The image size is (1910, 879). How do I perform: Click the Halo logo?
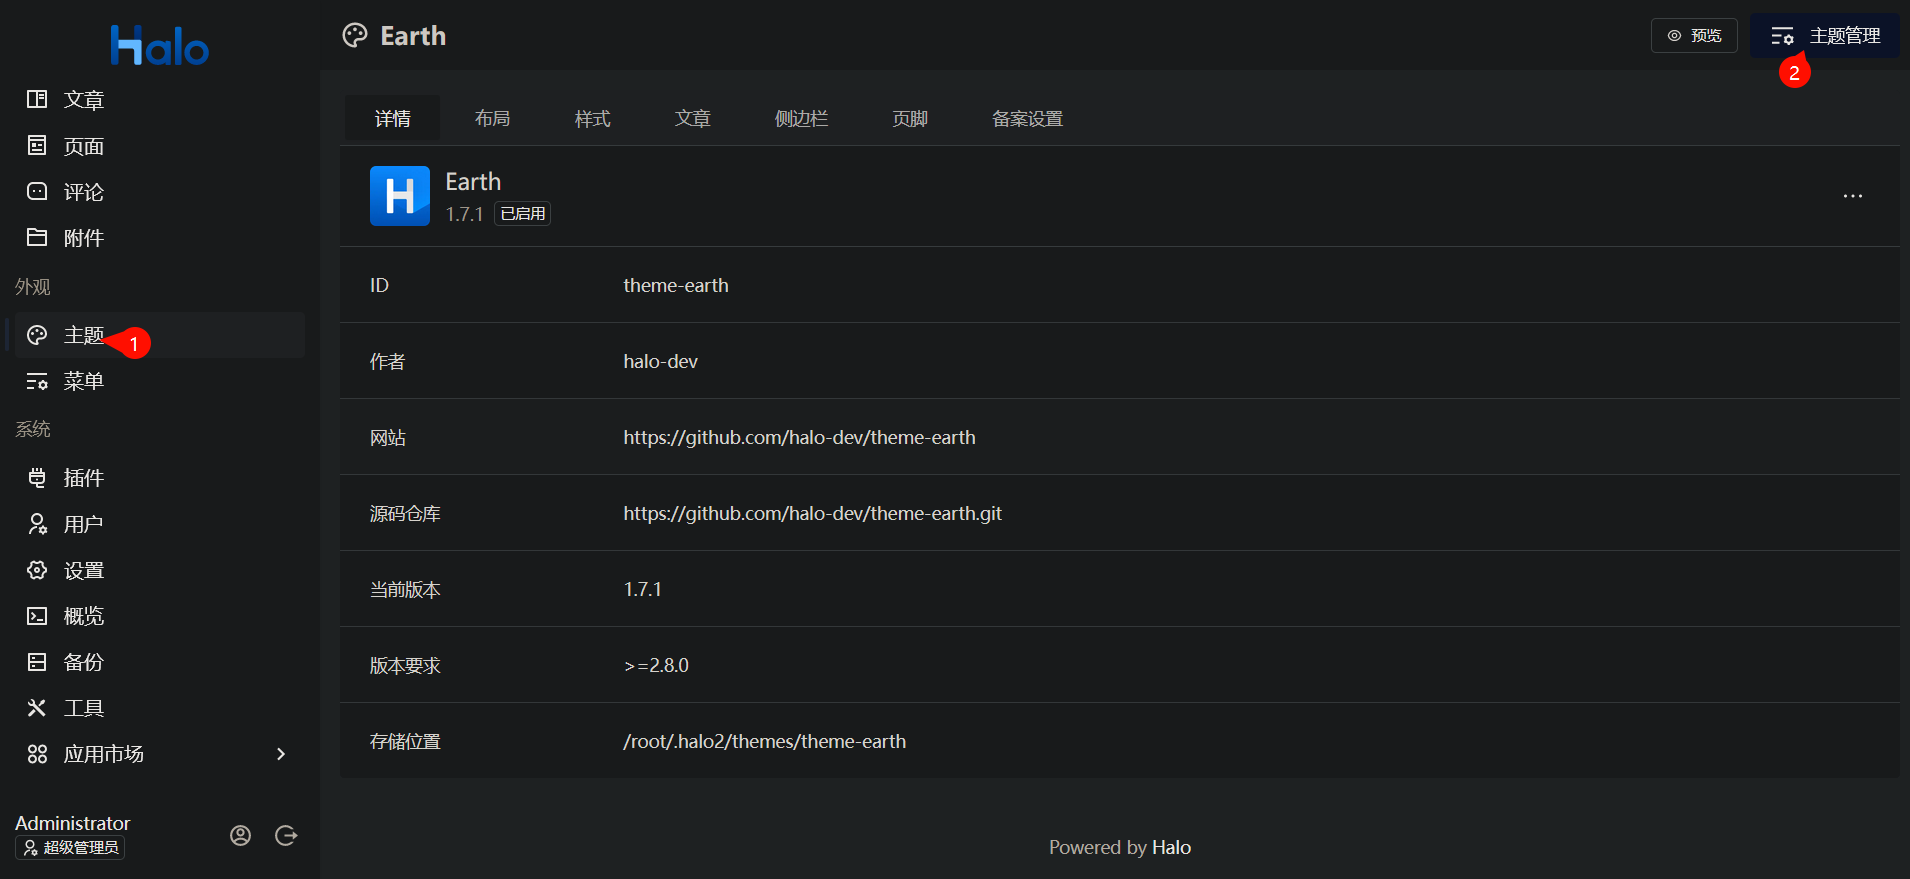[160, 45]
